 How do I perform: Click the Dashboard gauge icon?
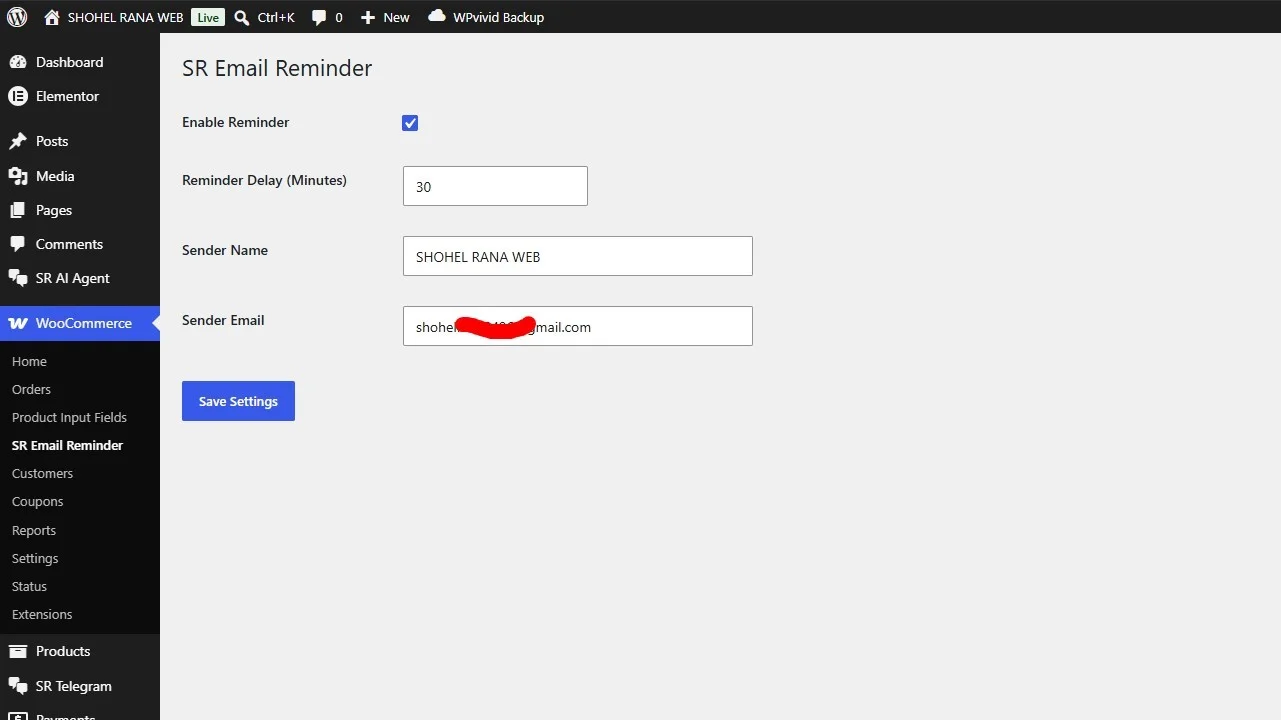point(17,62)
